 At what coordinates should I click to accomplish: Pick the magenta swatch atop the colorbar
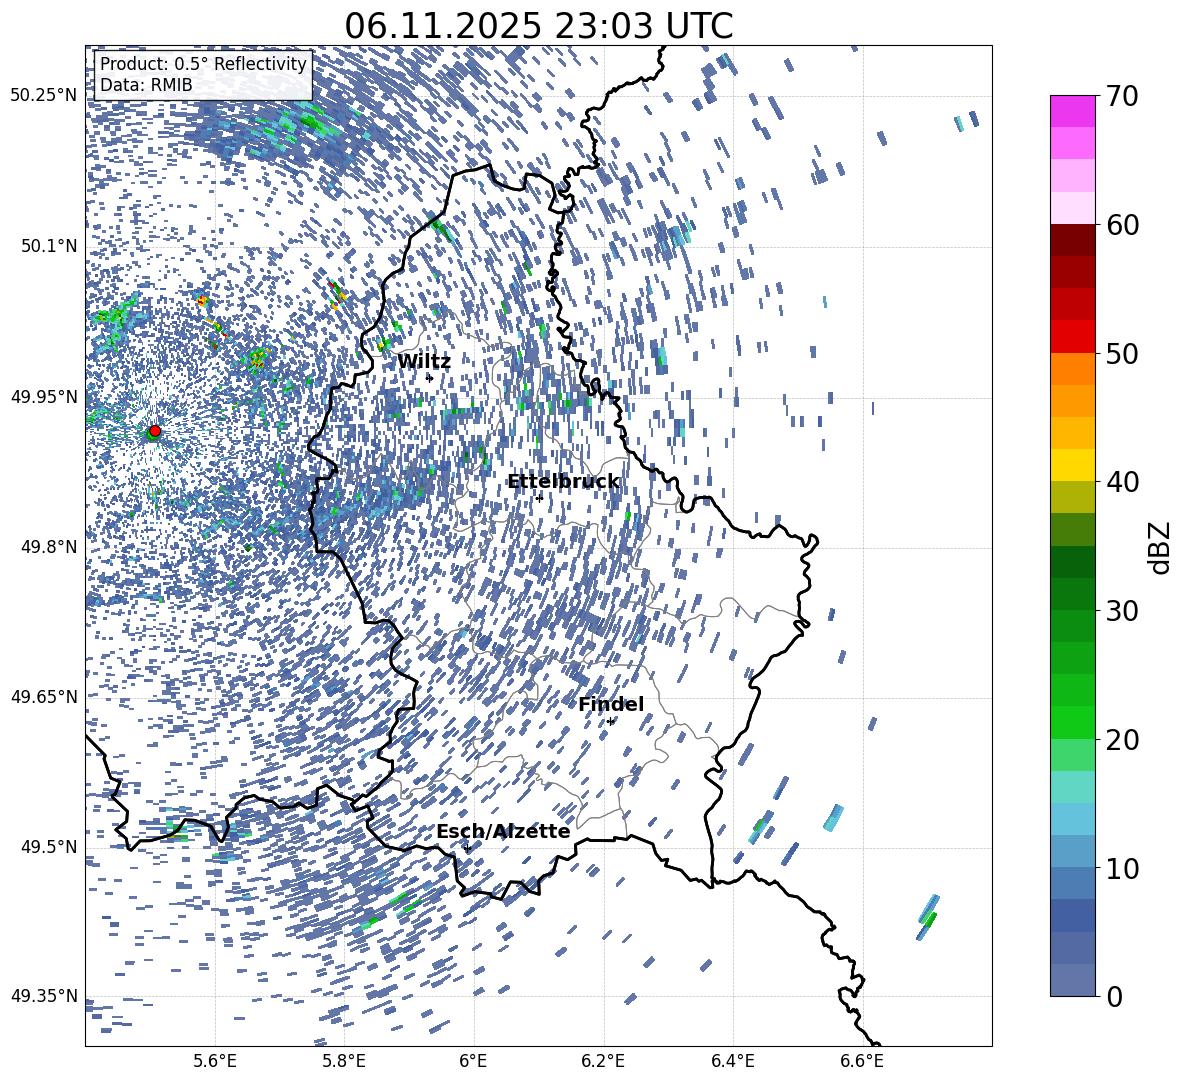(x=1072, y=111)
